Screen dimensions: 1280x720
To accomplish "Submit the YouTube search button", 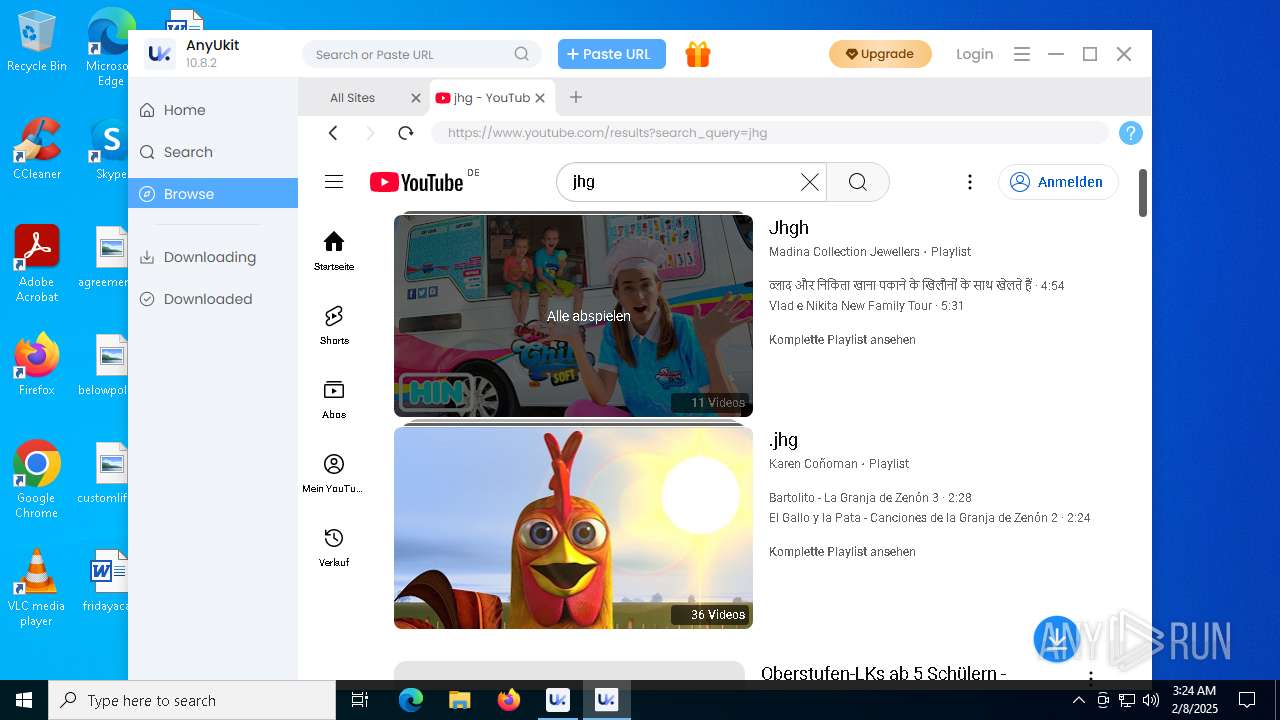I will coord(858,182).
